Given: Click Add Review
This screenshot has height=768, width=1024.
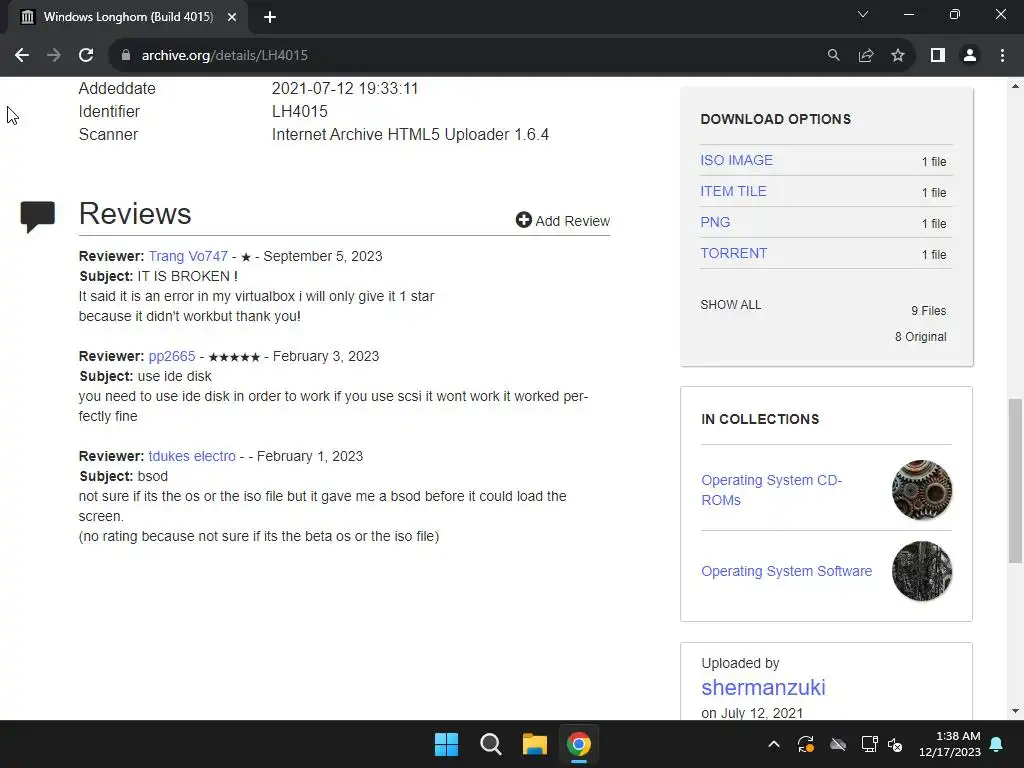Looking at the screenshot, I should point(562,221).
